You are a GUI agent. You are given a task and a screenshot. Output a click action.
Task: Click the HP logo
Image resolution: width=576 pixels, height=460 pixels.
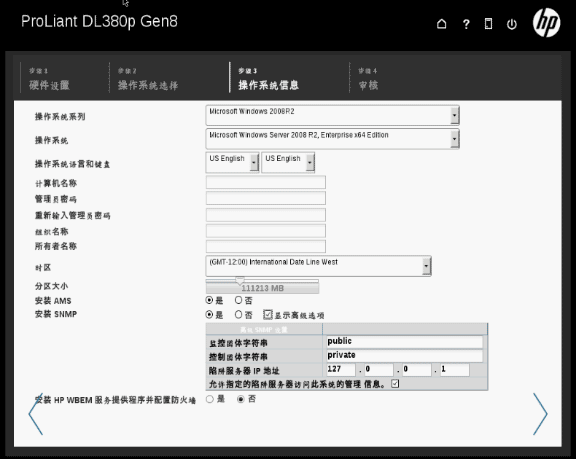(546, 23)
